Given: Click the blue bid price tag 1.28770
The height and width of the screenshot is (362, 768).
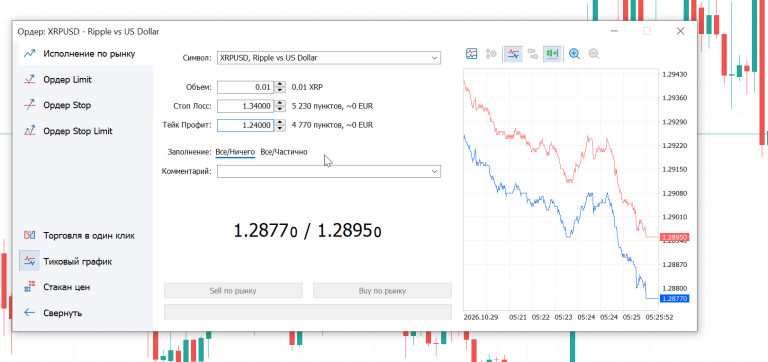Looking at the screenshot, I should click(674, 298).
